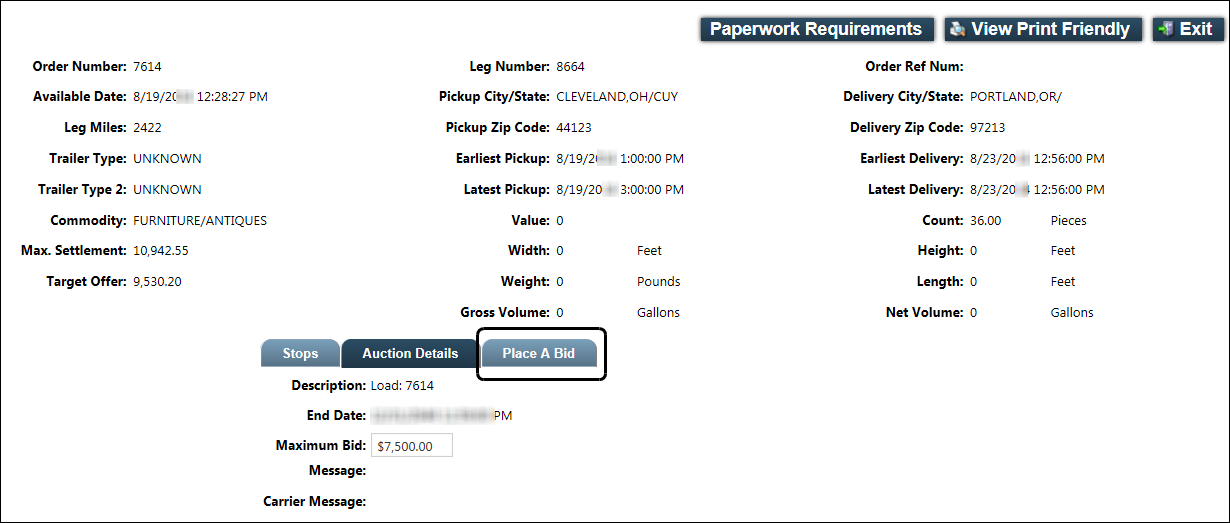Click the Latest Pickup time value

[x=620, y=190]
